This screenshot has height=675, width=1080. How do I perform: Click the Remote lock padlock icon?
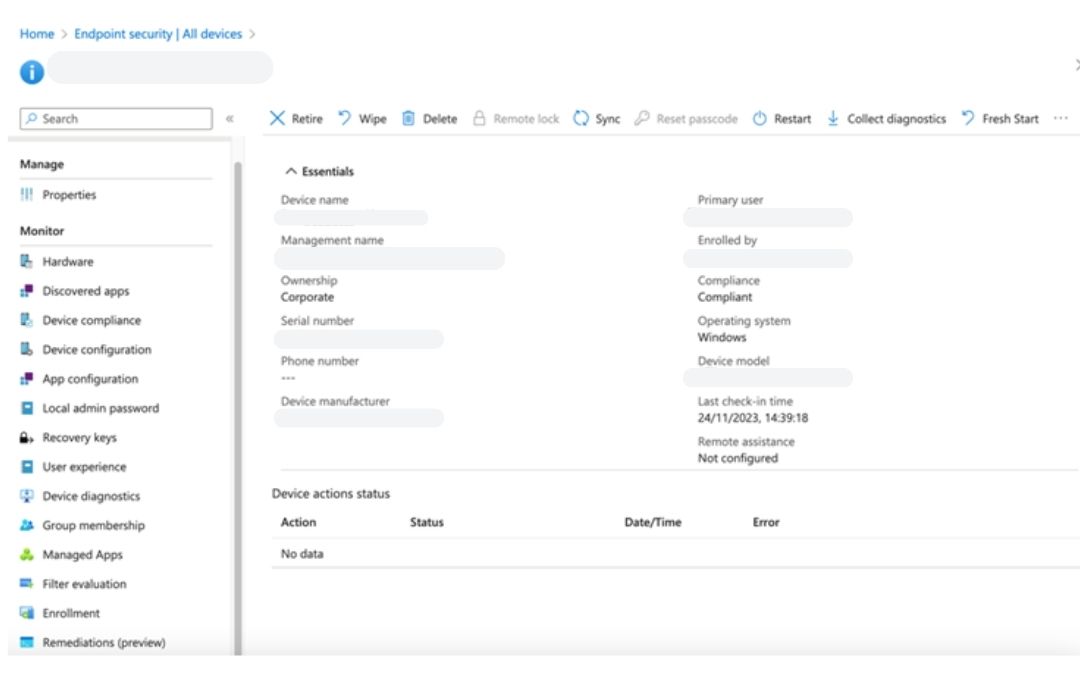click(479, 118)
